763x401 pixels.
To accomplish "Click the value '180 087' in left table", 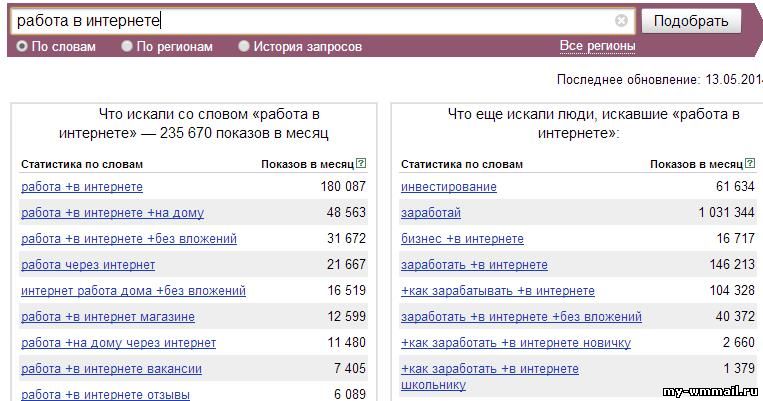I will click(x=343, y=186).
